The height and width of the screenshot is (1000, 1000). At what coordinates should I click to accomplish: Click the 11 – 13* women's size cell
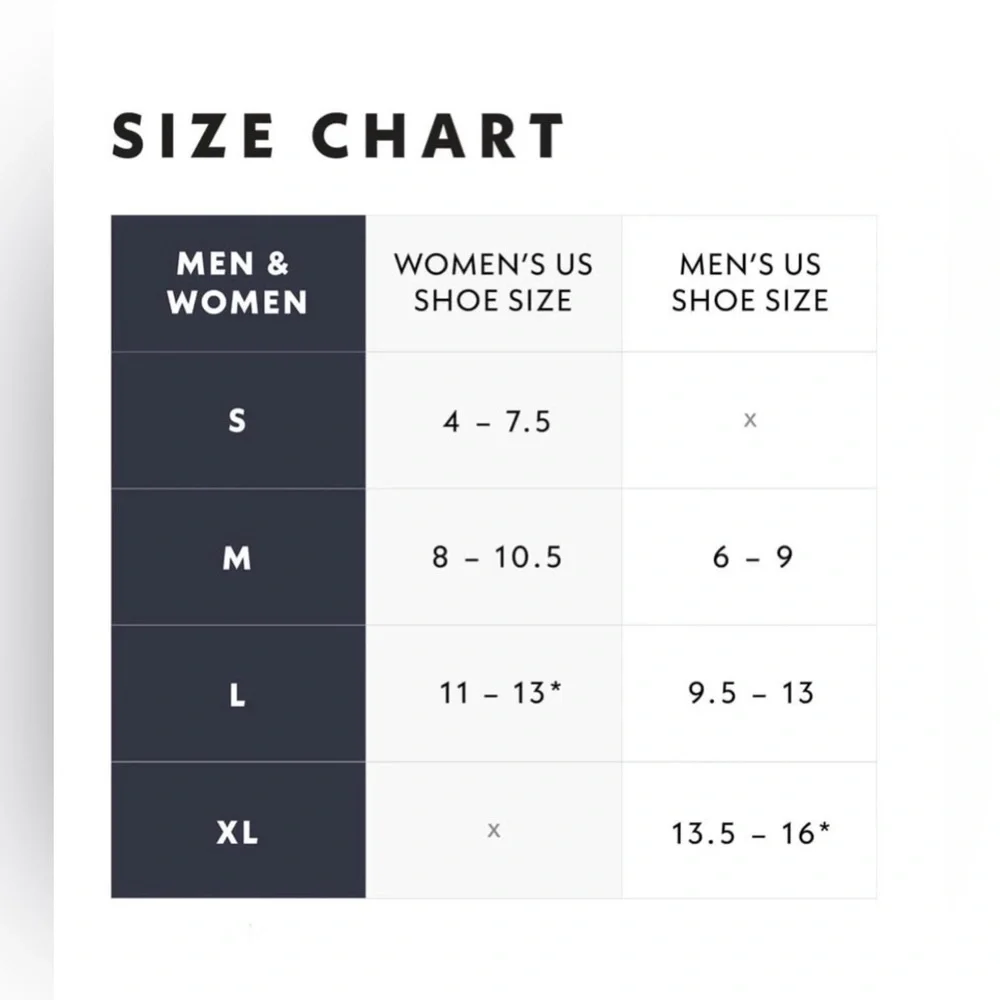[494, 694]
